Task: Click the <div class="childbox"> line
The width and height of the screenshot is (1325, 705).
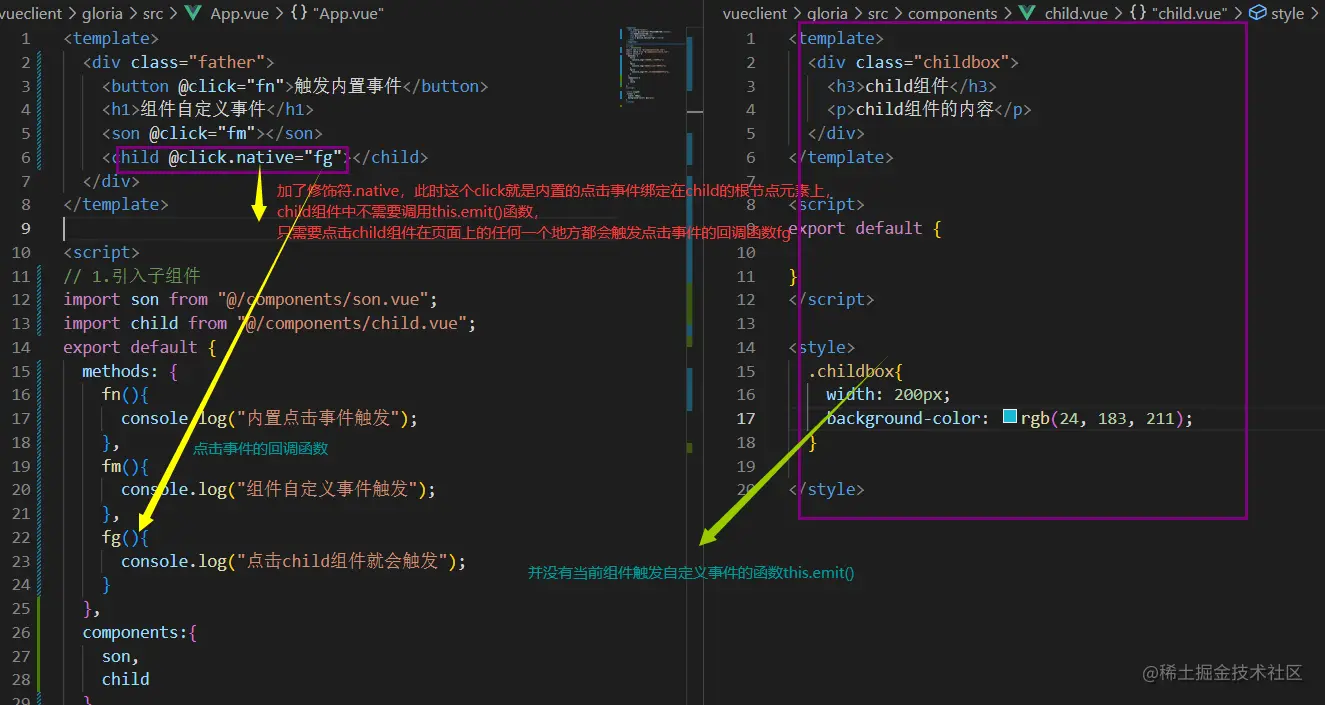Action: point(914,62)
